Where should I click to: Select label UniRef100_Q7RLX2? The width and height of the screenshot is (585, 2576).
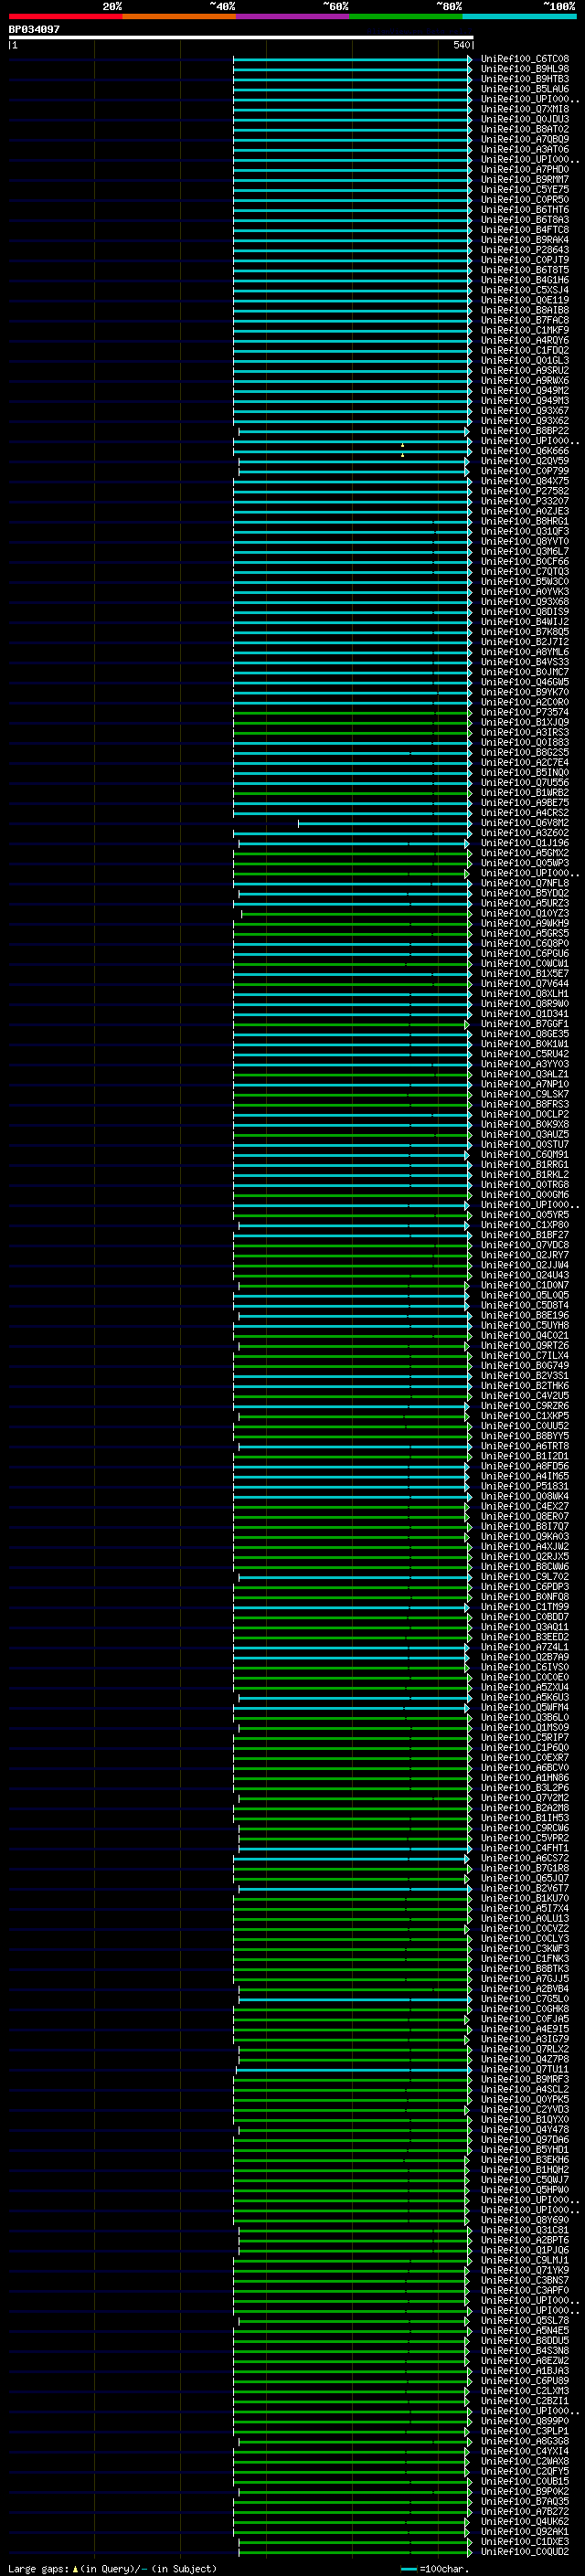coord(524,2049)
